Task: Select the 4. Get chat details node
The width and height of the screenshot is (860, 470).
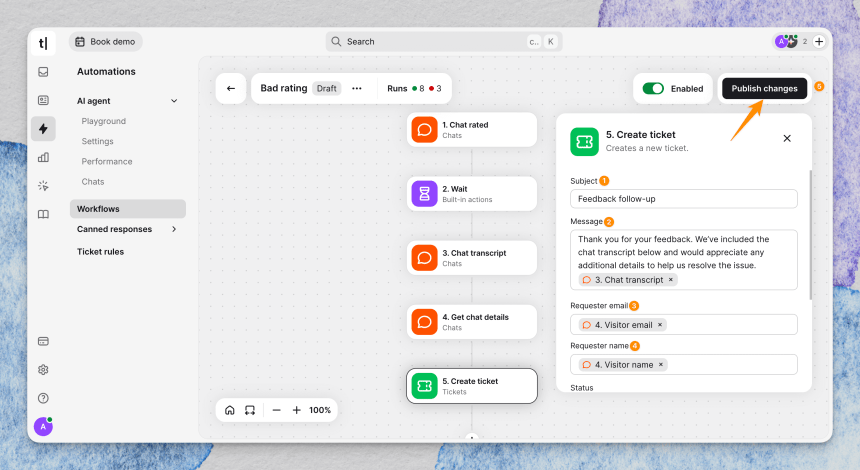Action: tap(472, 322)
